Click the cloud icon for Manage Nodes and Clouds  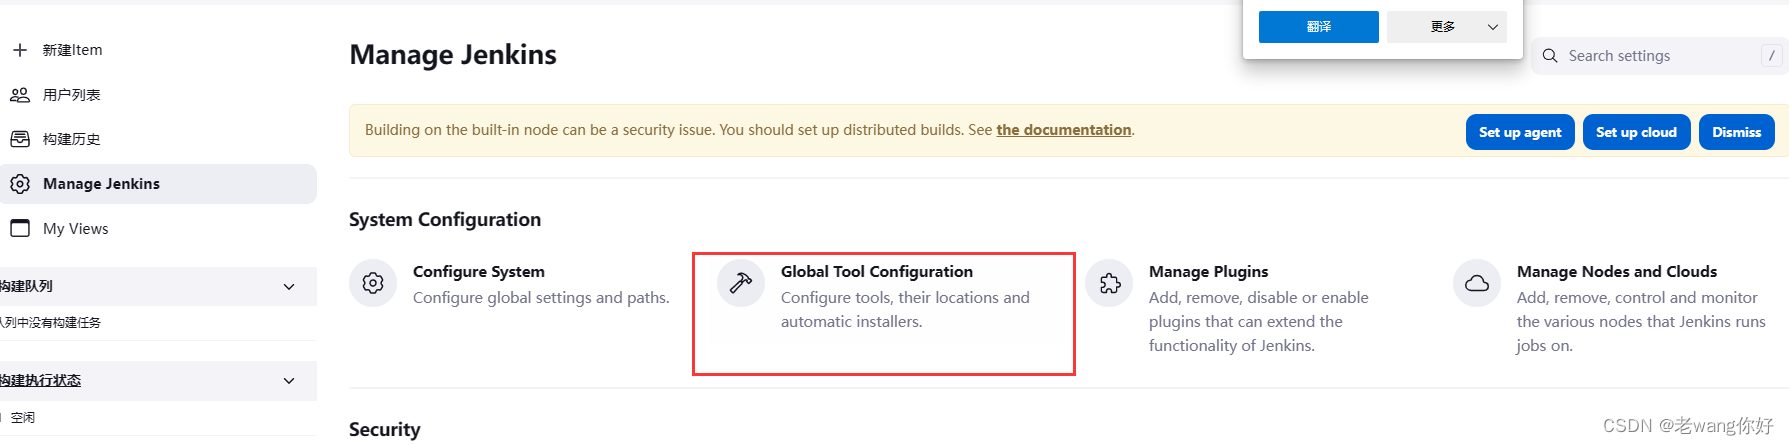pyautogui.click(x=1477, y=284)
